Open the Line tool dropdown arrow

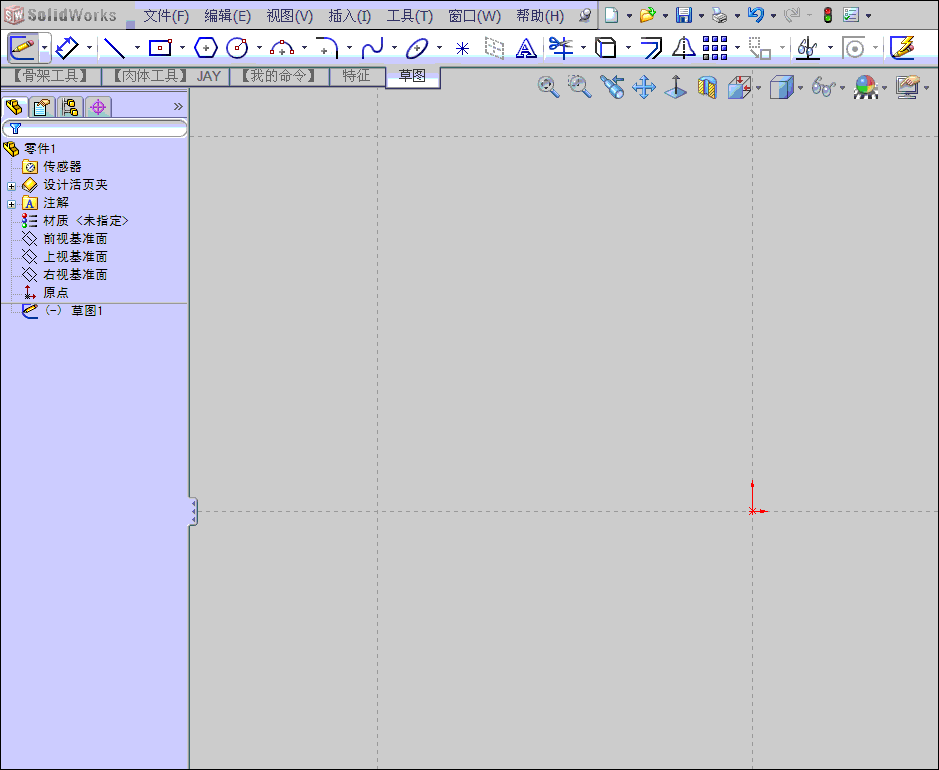137,48
